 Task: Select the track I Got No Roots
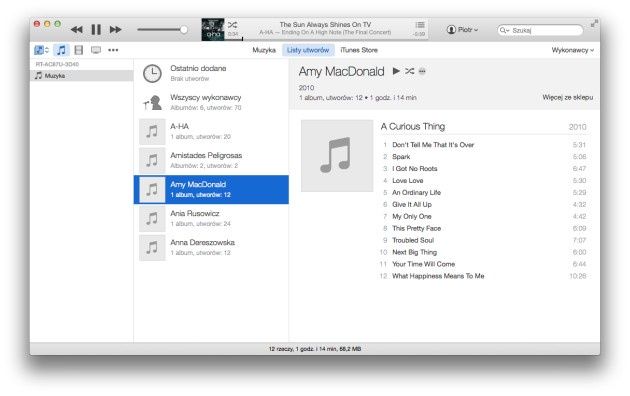(484, 169)
